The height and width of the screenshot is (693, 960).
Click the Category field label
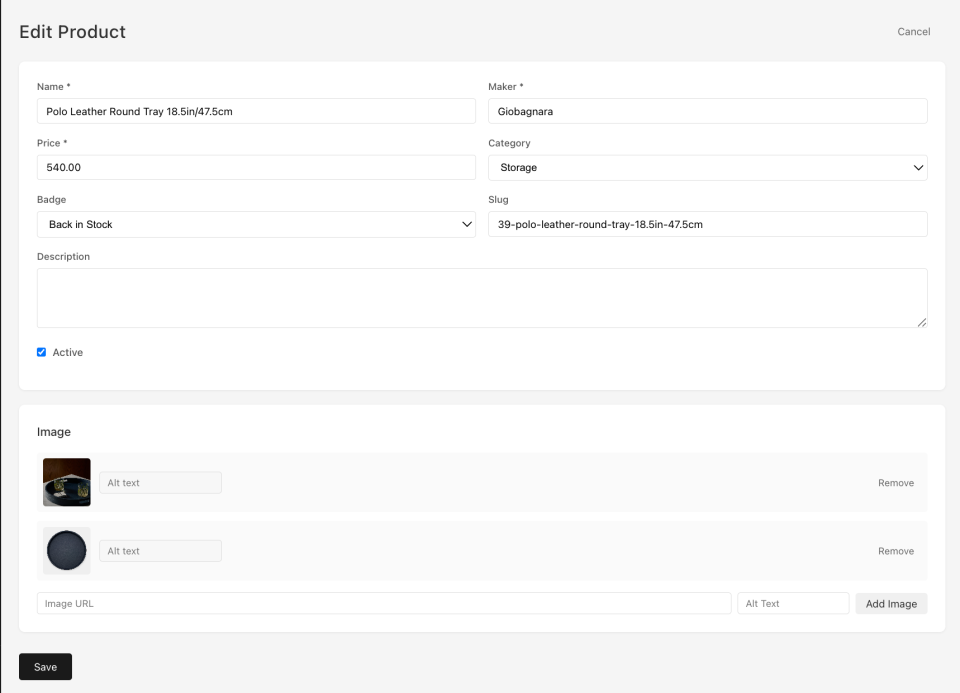point(509,143)
